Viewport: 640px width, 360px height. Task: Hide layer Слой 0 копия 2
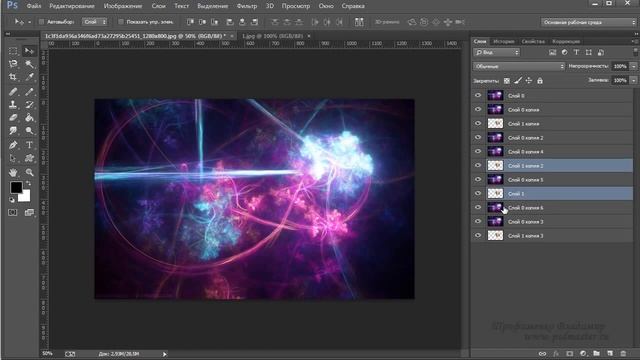(x=478, y=138)
